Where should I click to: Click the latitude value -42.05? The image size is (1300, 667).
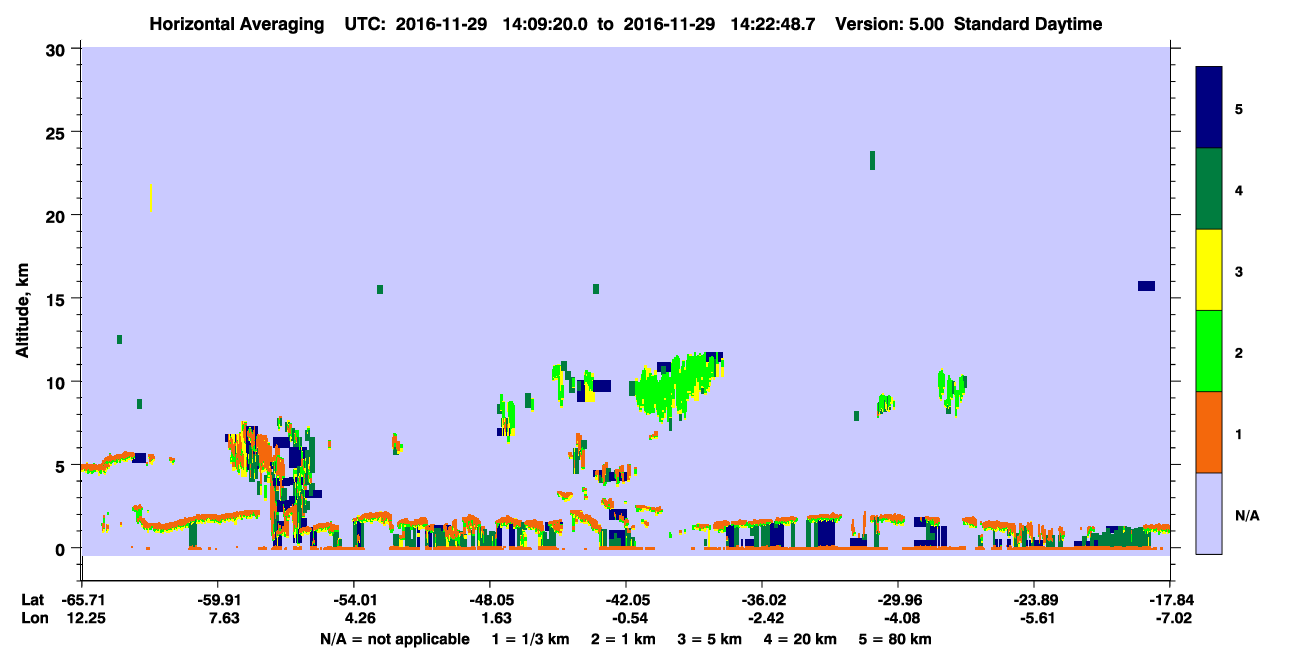[x=626, y=600]
